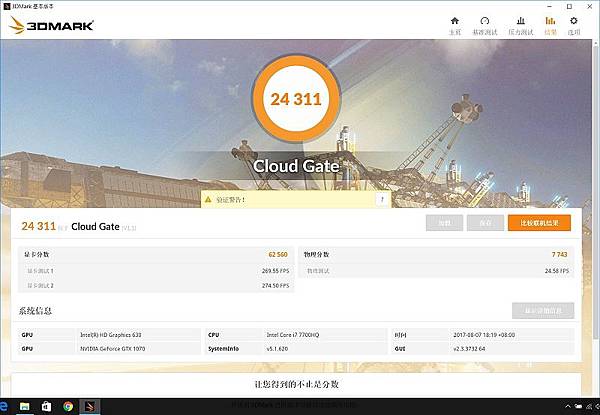
Task: Open Google Chrome from the taskbar
Action: [x=68, y=406]
